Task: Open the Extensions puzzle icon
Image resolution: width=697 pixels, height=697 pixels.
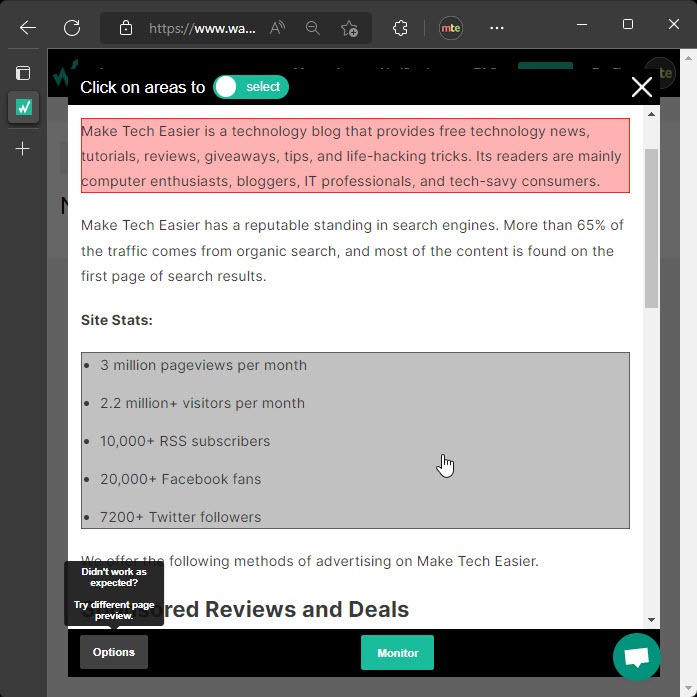Action: point(401,28)
